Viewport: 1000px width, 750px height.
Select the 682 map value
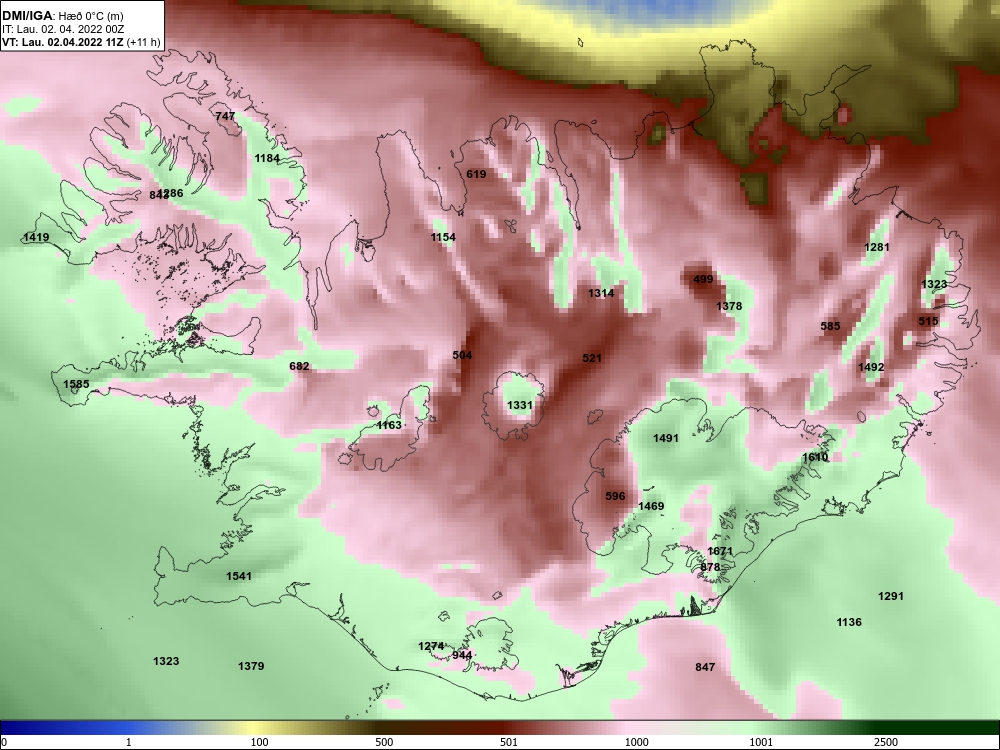click(299, 366)
